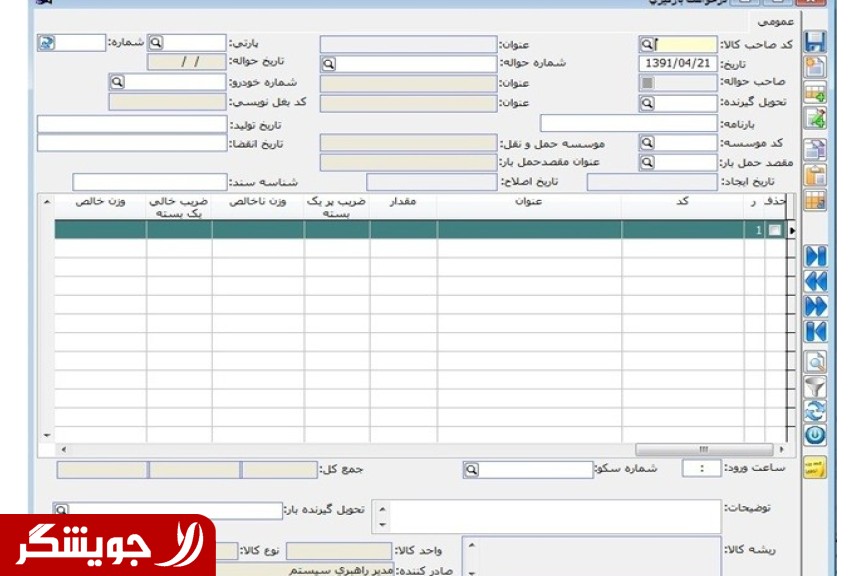
Task: Open lookup for تحویل گیرنده field
Action: [647, 103]
